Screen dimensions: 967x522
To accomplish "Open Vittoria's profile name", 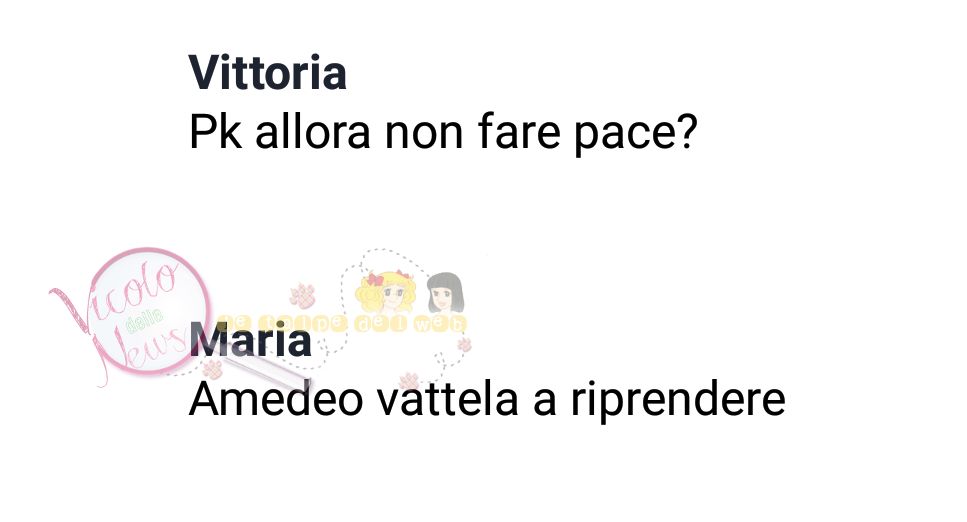I will click(268, 73).
